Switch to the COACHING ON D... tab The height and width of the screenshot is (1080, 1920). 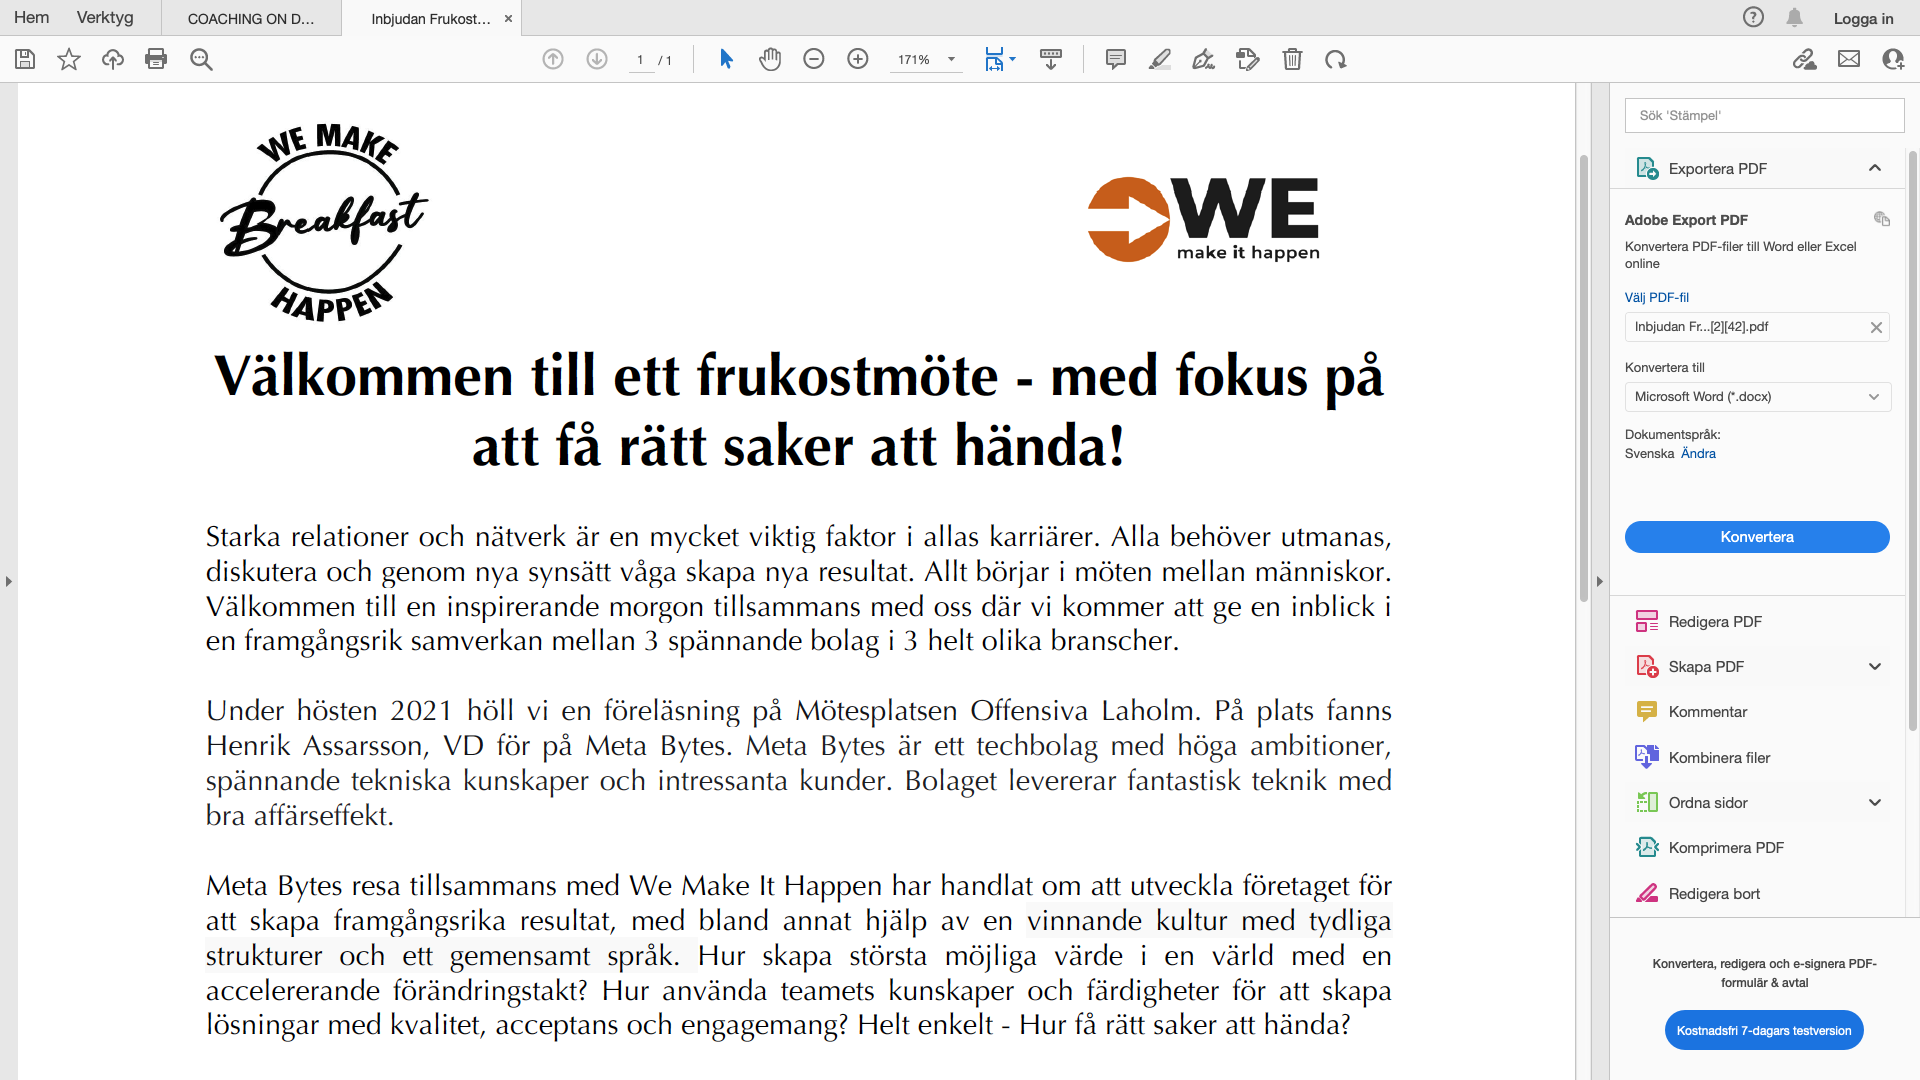click(x=251, y=19)
